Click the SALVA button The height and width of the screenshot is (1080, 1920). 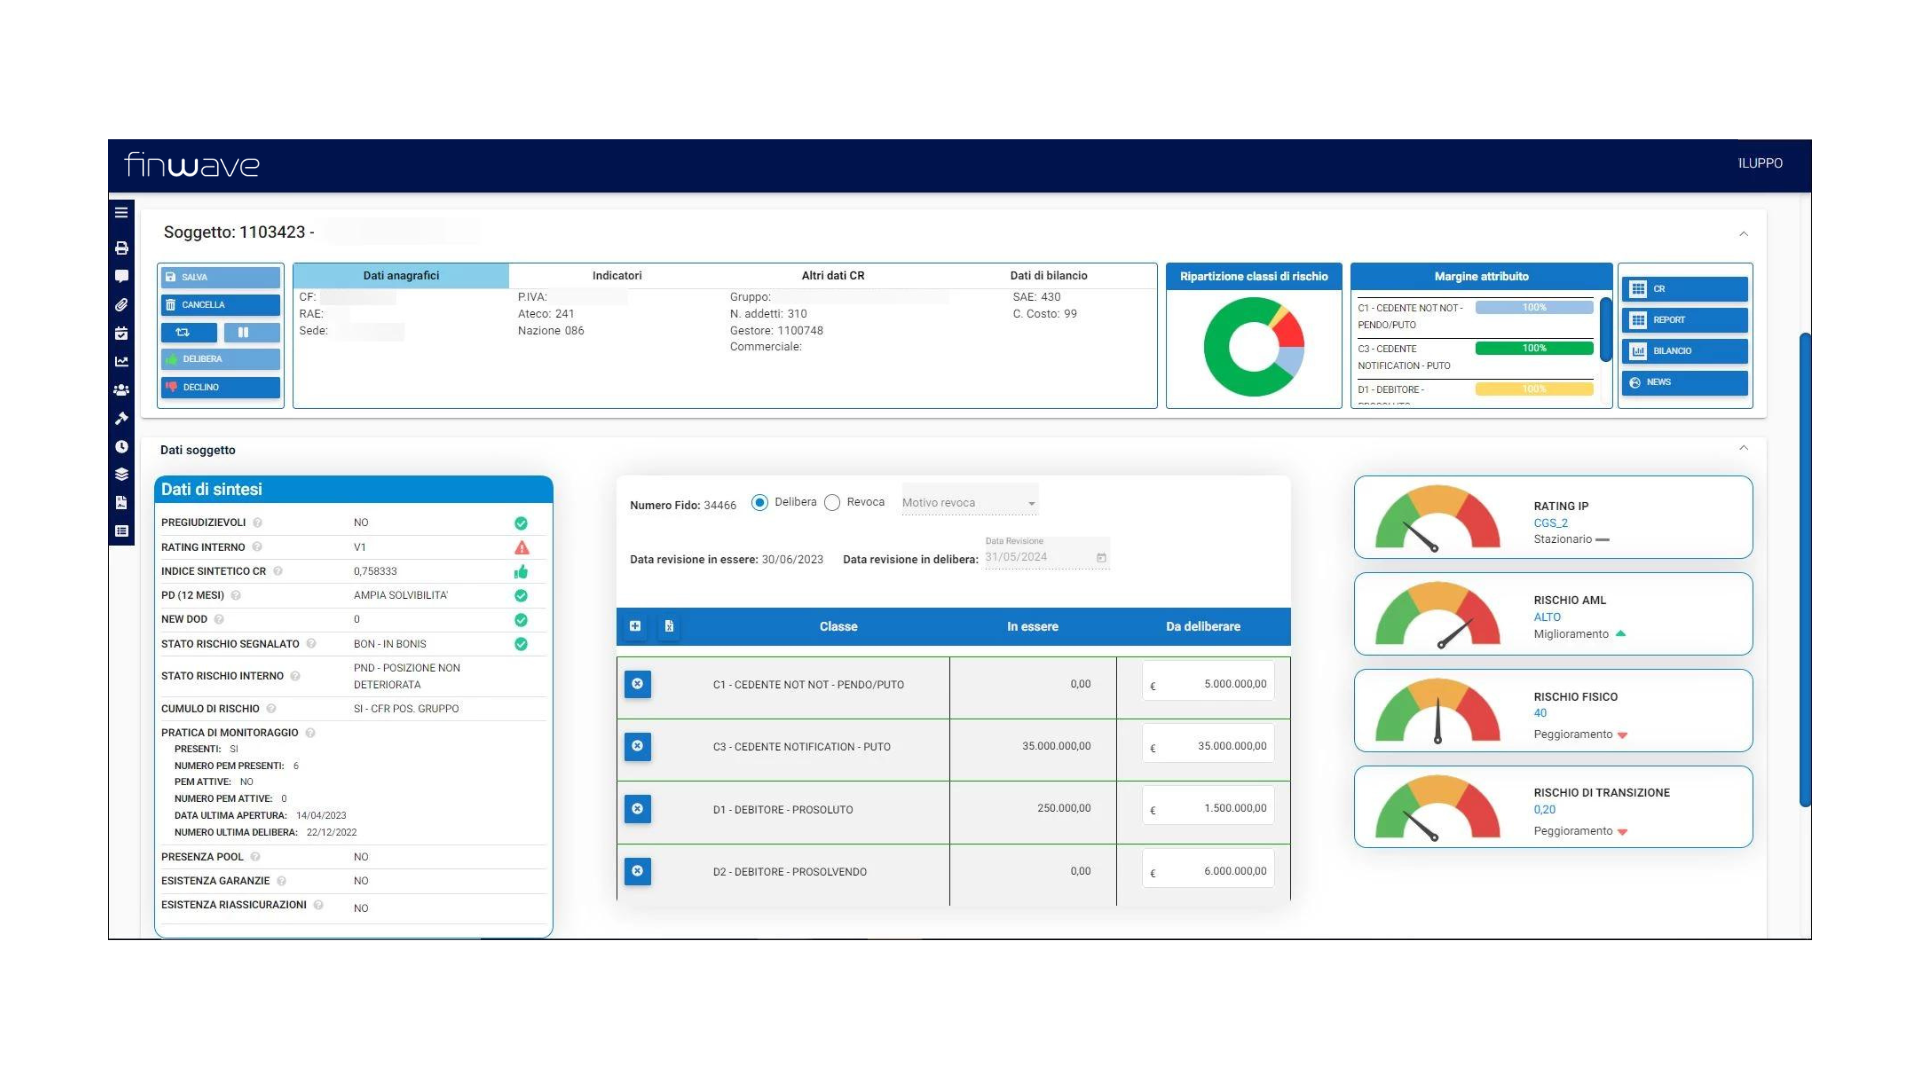pos(220,277)
